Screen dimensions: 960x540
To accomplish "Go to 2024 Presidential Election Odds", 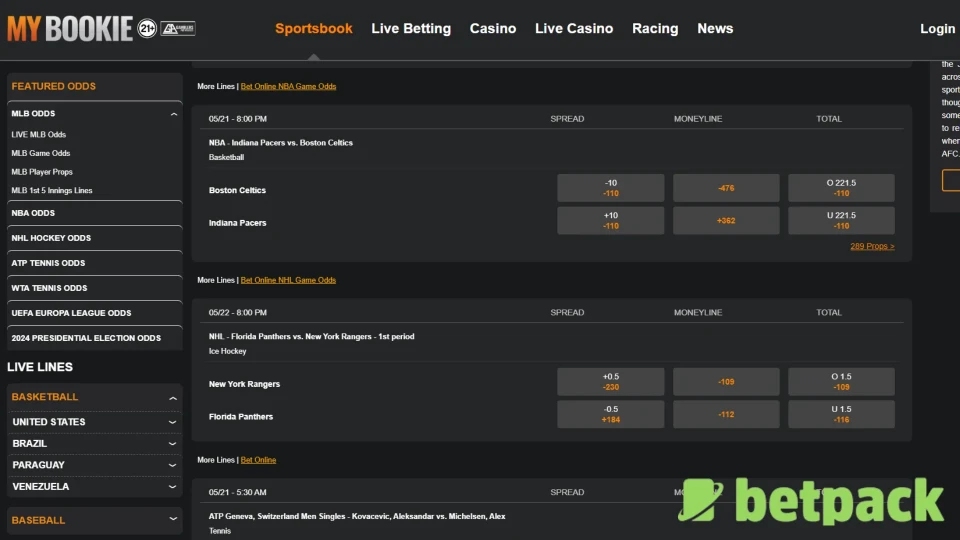I will click(x=86, y=338).
